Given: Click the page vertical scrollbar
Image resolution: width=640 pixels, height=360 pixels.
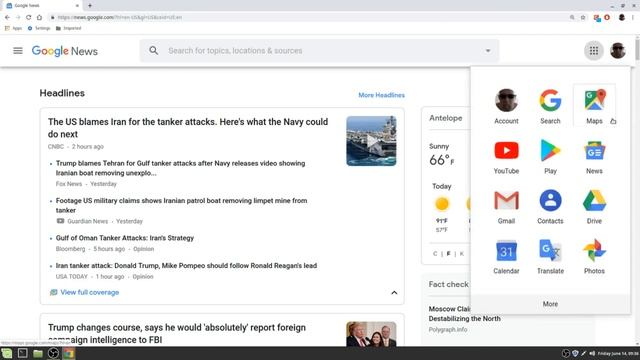Looking at the screenshot, I should [637, 49].
